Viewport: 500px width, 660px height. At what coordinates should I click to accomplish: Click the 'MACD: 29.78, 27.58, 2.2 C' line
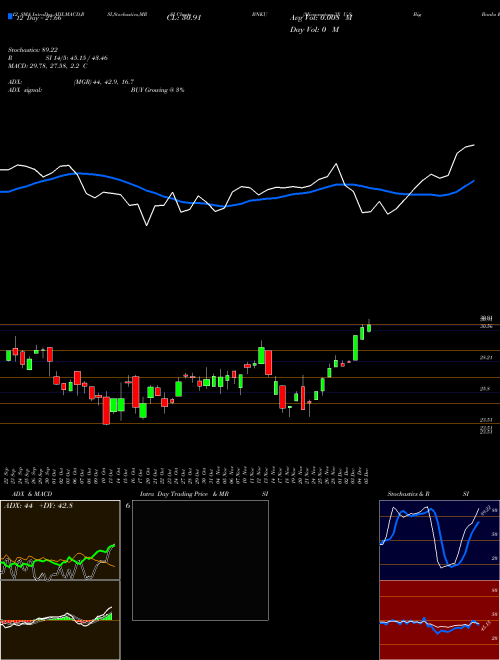click(48, 66)
